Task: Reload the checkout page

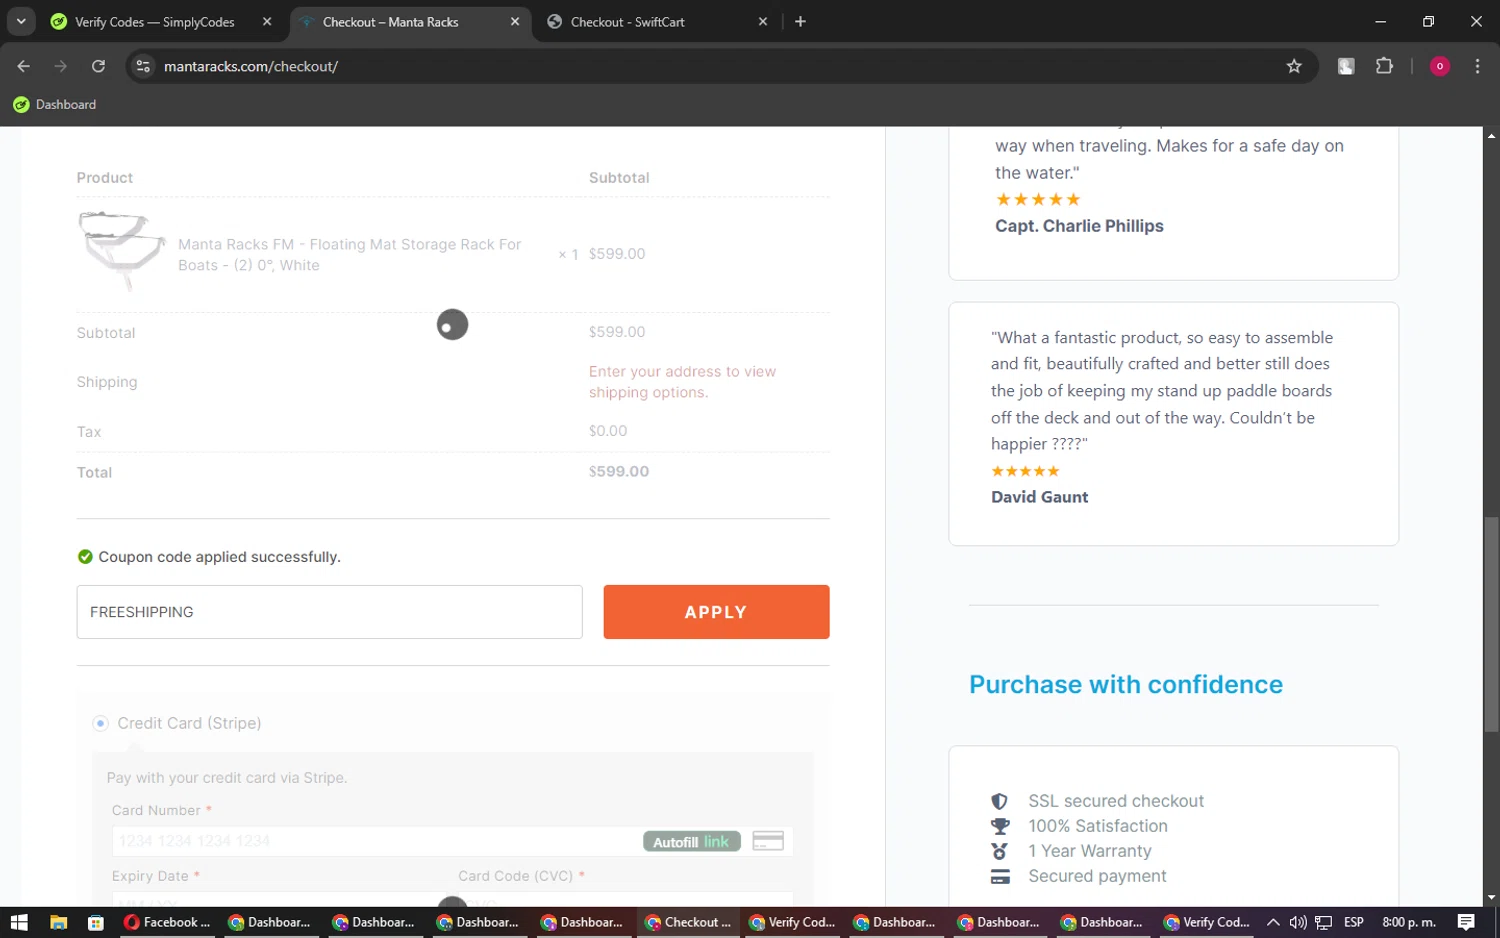Action: point(98,66)
